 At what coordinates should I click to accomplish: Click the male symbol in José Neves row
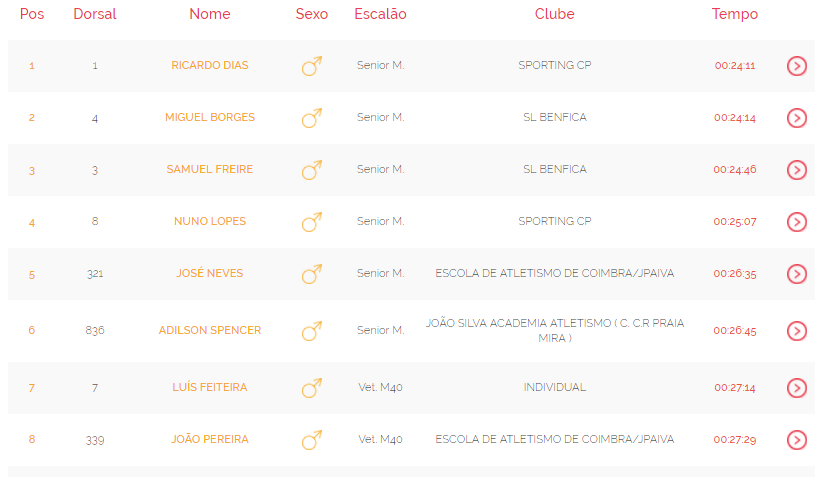312,274
